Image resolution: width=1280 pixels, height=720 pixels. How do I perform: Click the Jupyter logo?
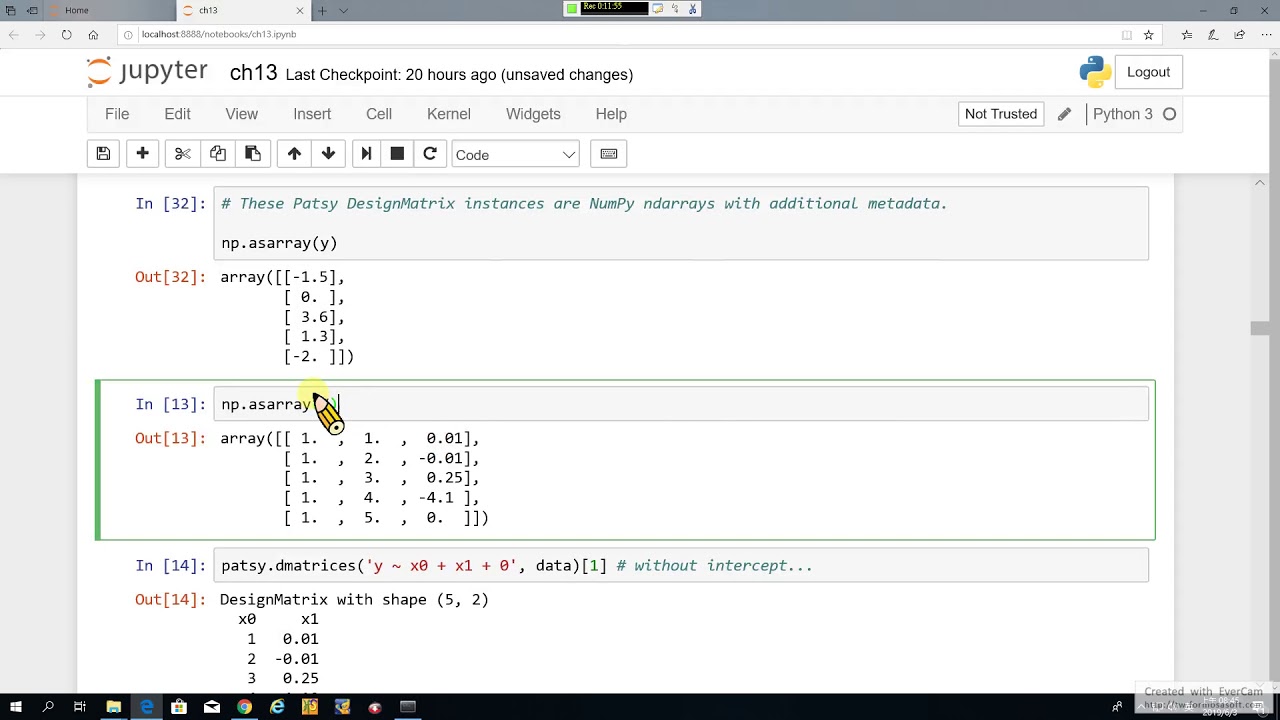tap(147, 72)
